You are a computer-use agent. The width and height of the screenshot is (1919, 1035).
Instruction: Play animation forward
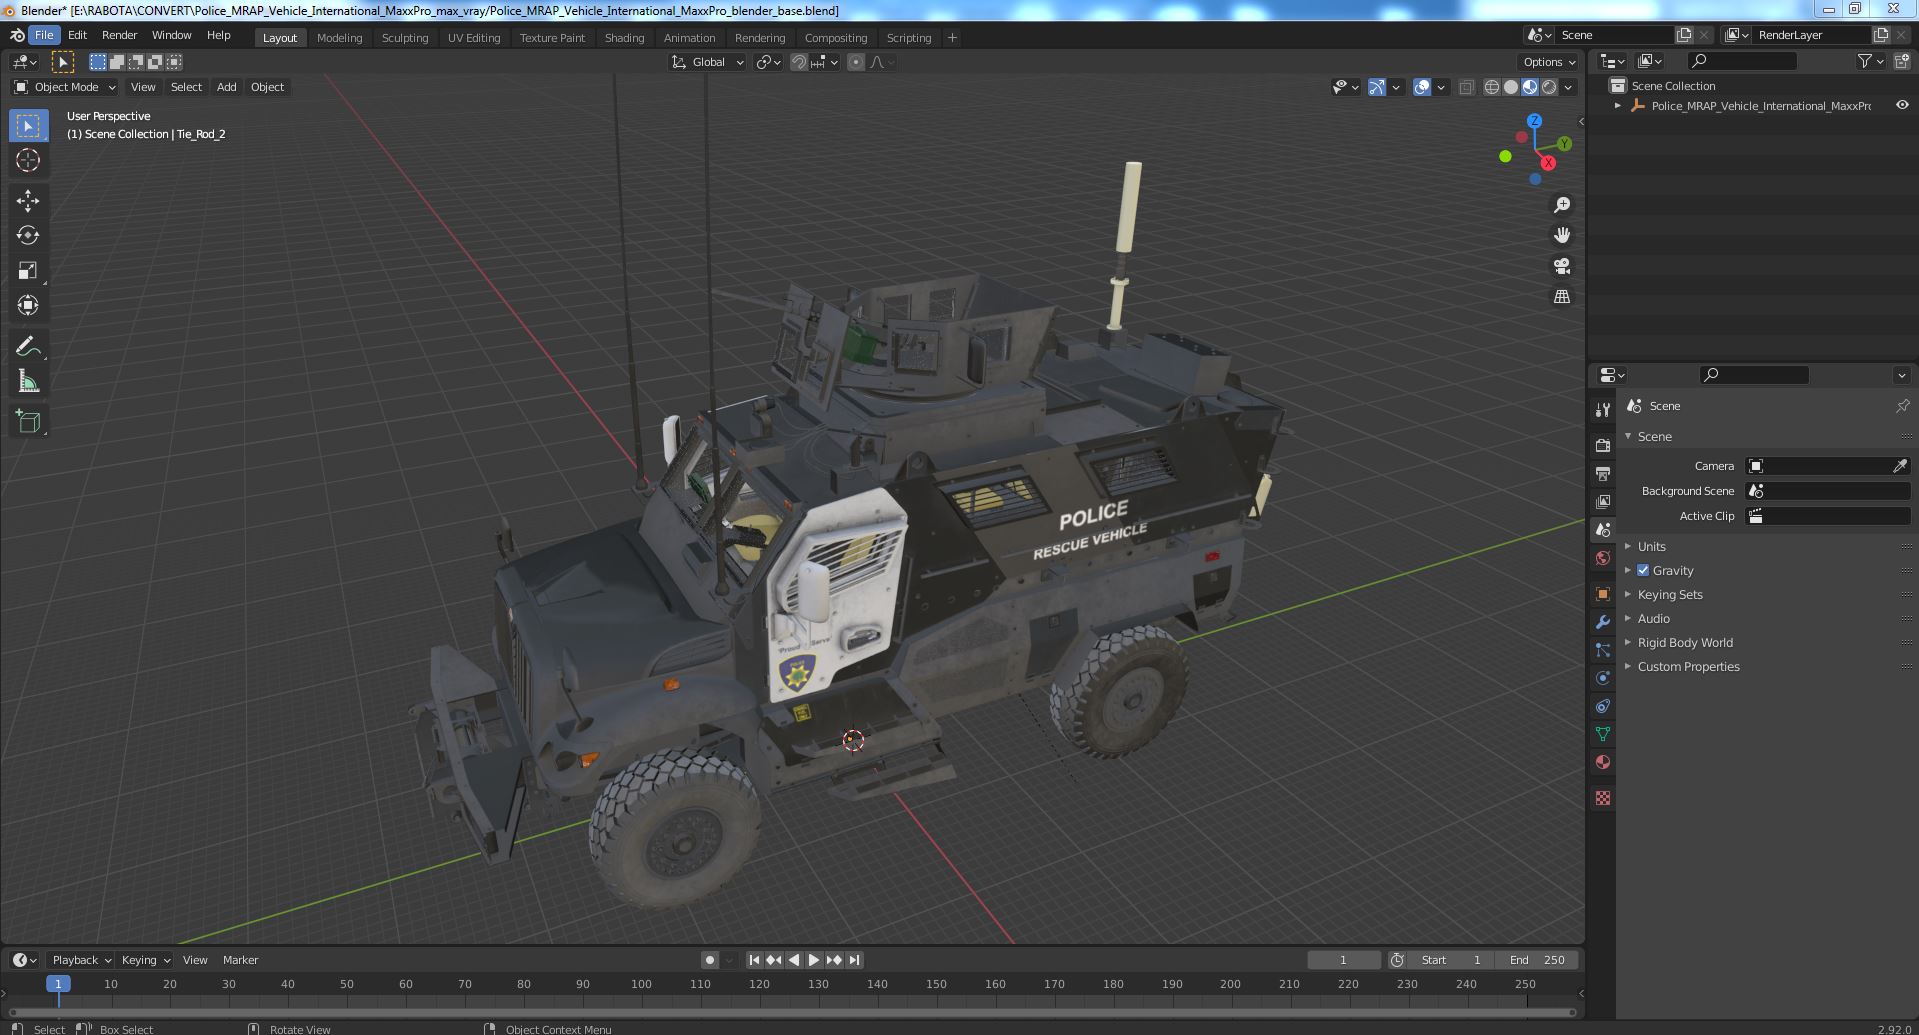point(814,960)
